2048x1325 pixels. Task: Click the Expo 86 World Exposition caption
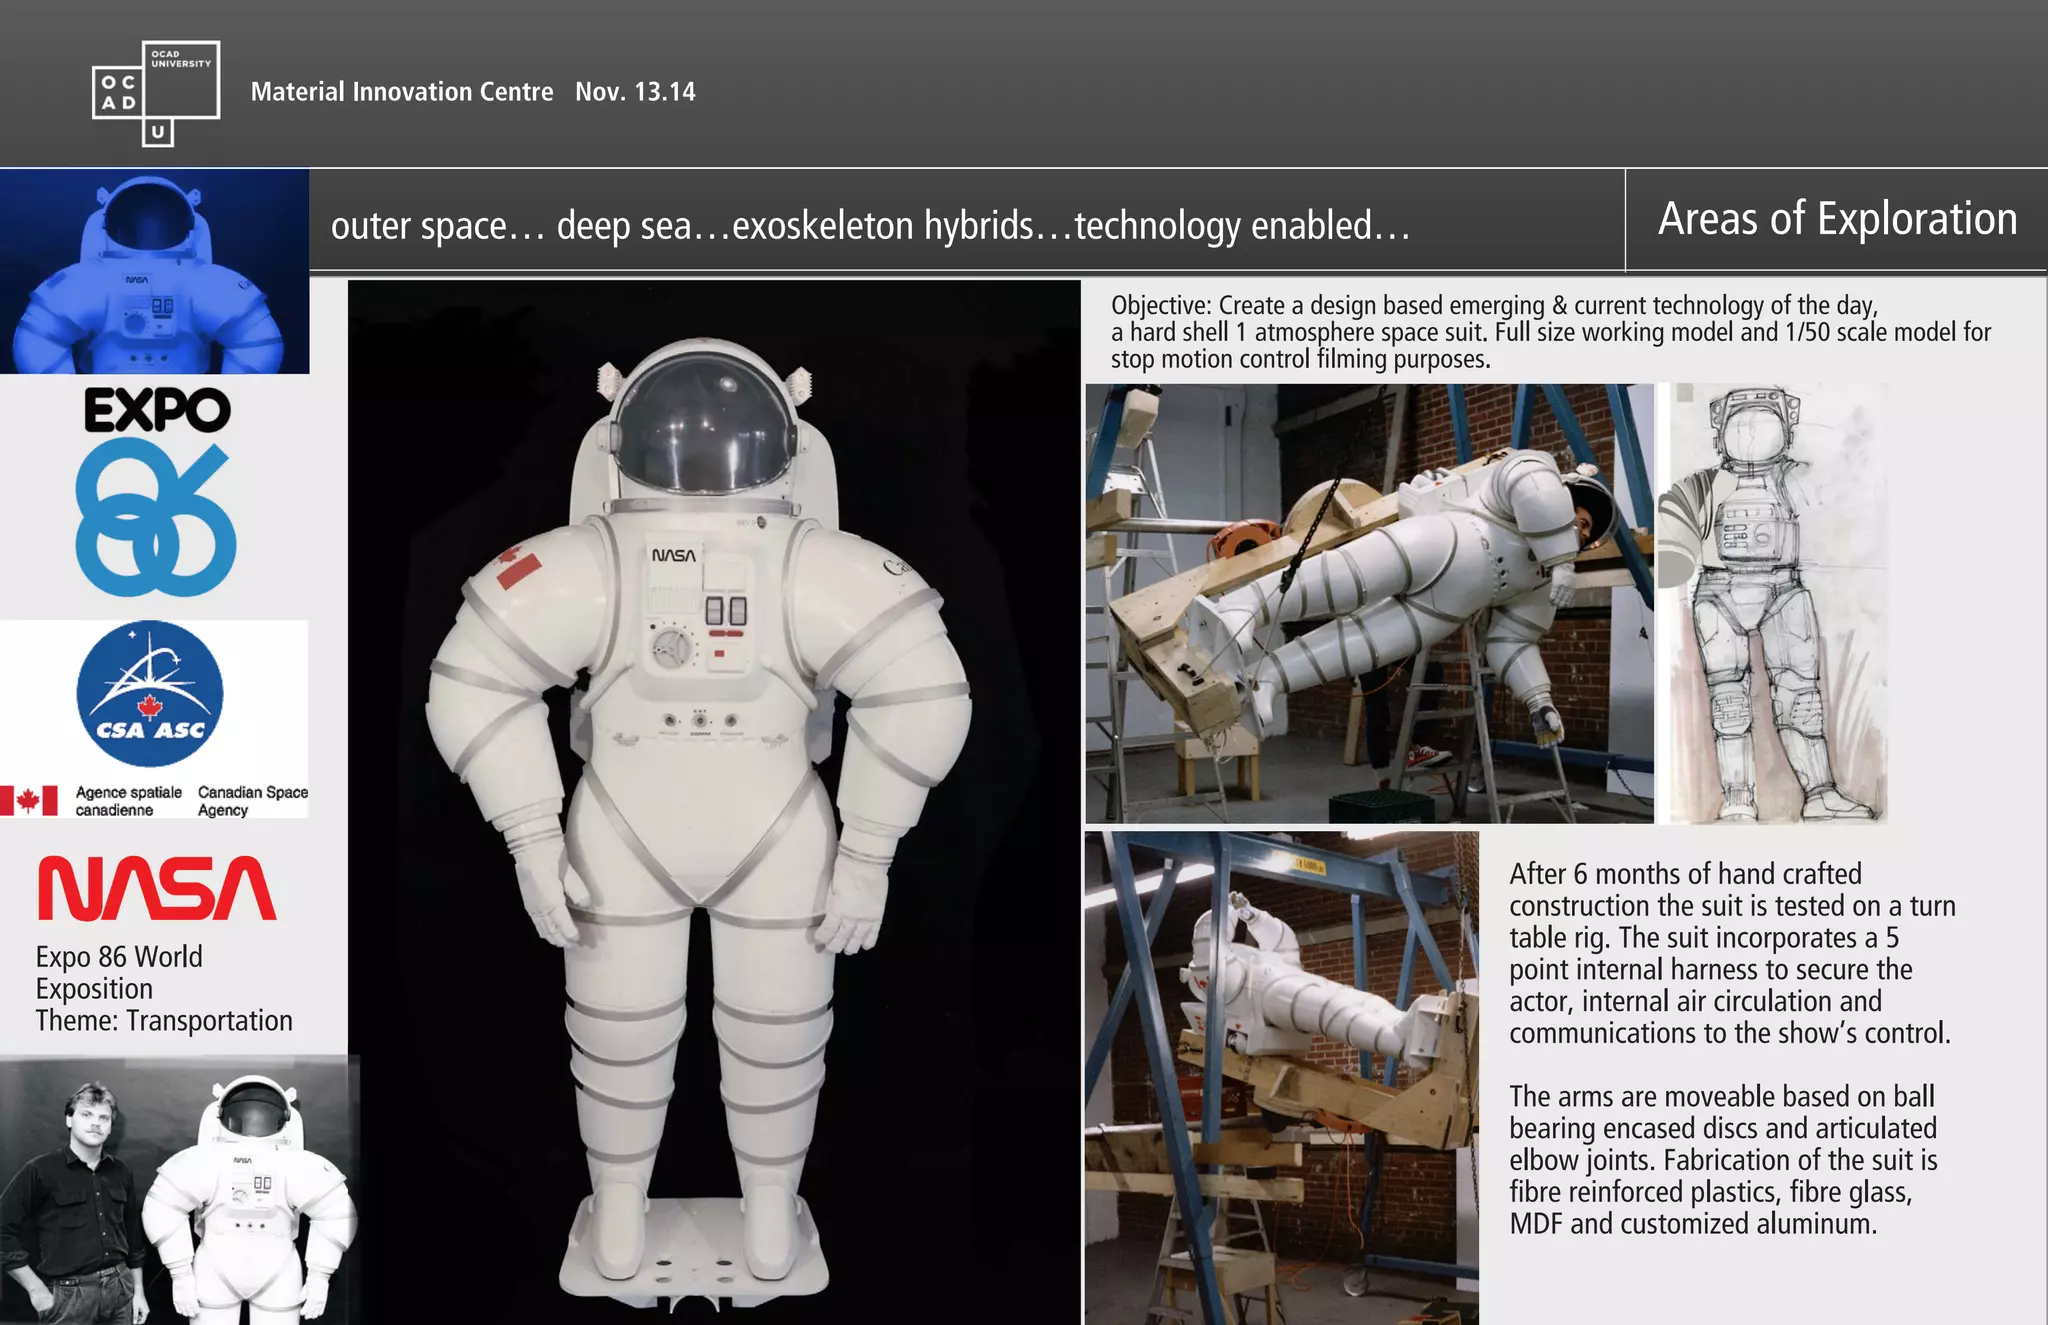164,988
